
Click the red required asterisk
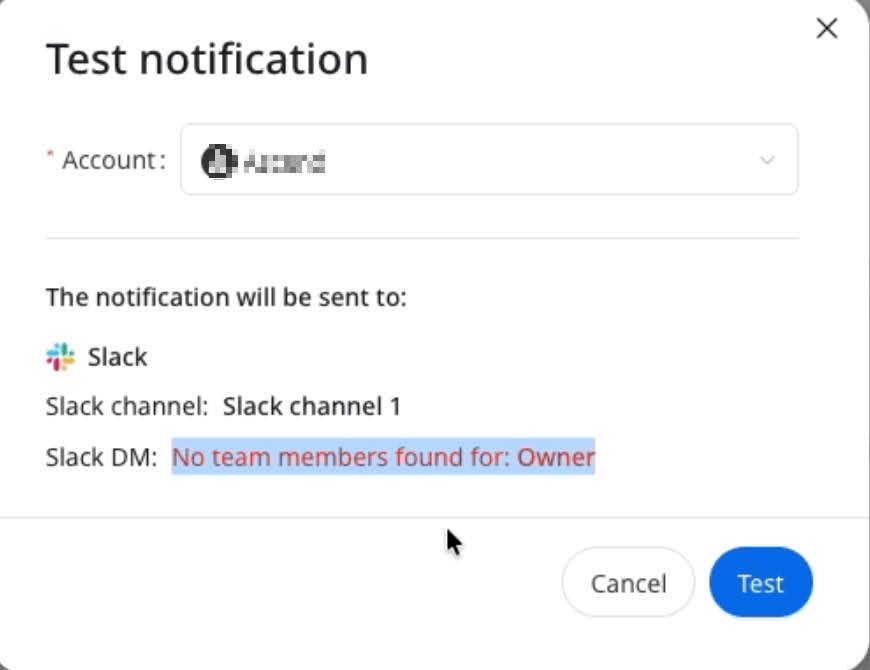(50, 158)
